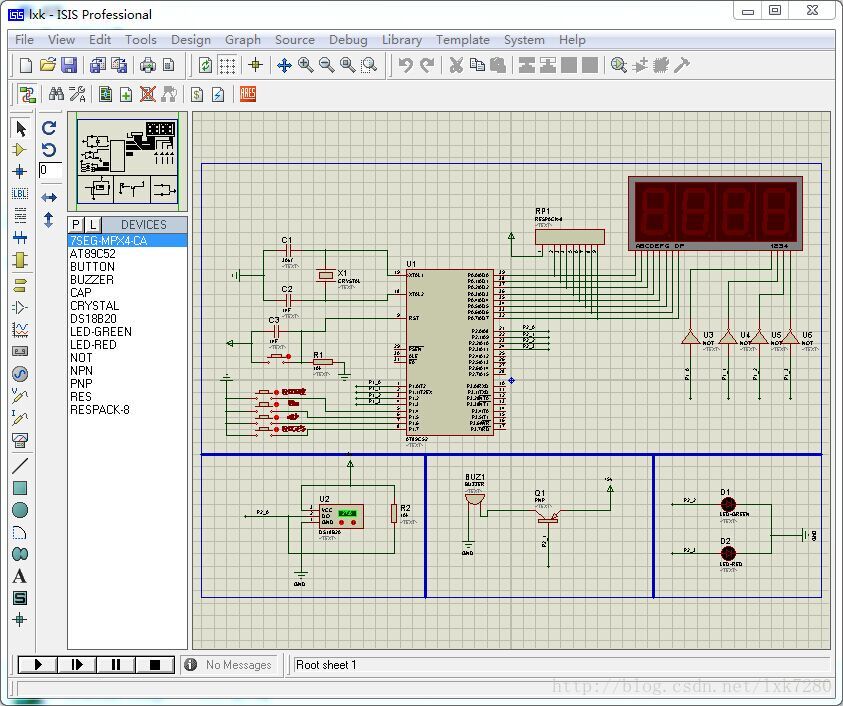Viewport: 843px width, 706px height.
Task: Toggle the false origin crosshair icon
Action: 255,65
